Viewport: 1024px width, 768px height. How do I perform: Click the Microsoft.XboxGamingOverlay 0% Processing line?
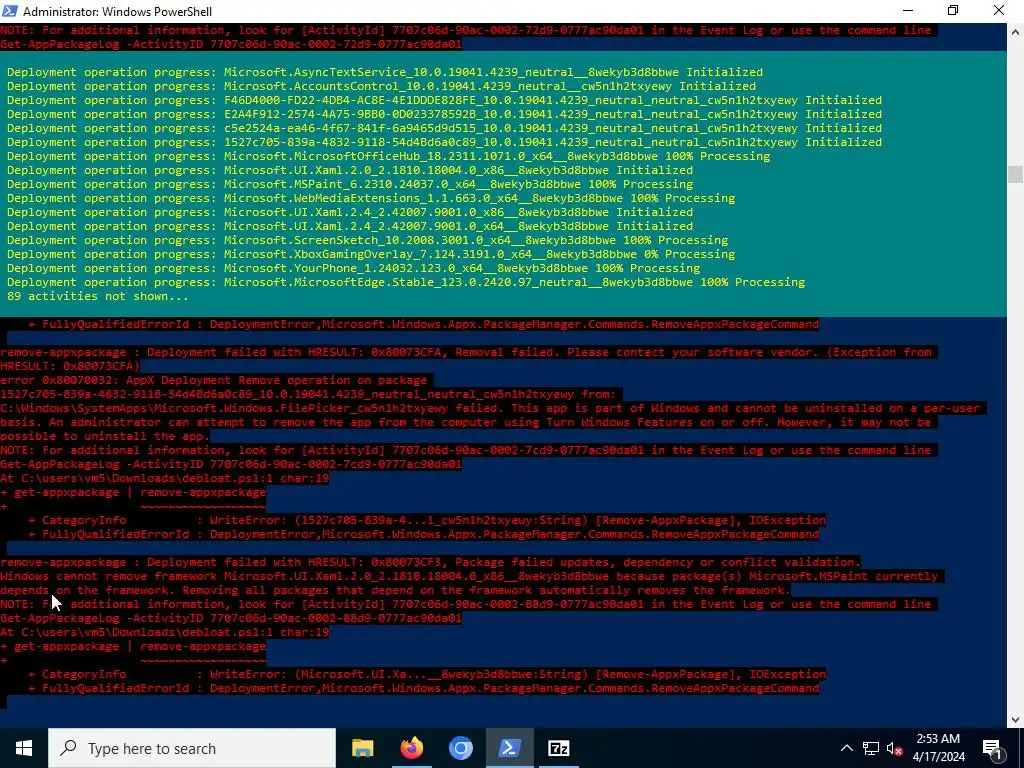pyautogui.click(x=371, y=254)
